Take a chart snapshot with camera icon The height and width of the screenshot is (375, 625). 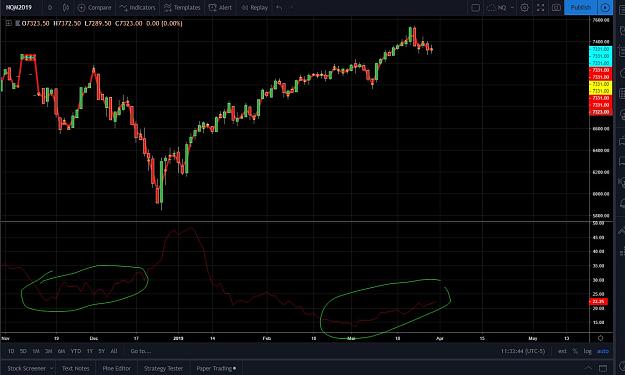coord(556,8)
